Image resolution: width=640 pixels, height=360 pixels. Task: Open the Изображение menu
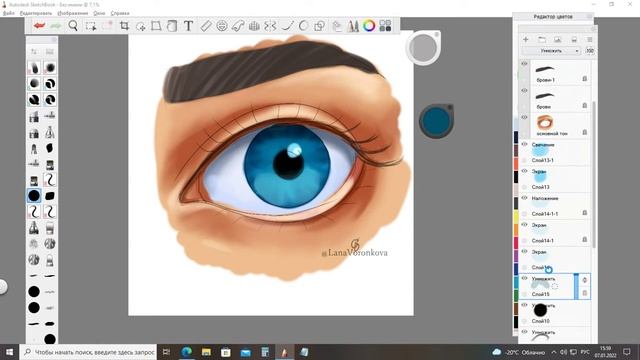[73, 13]
